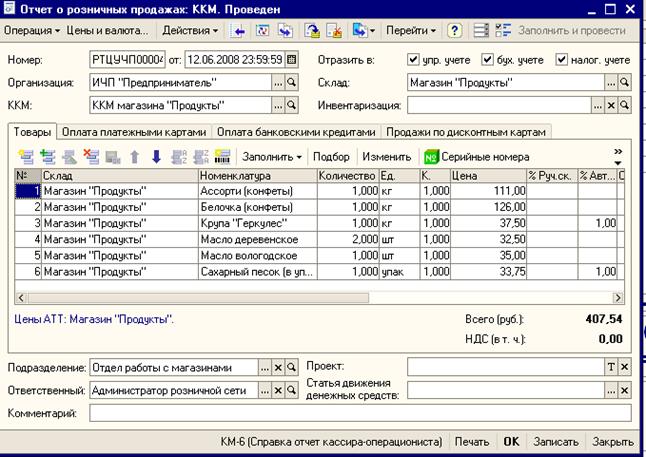Select Масло вологодское row cell
Image resolution: width=646 pixels, height=457 pixels.
[x=257, y=255]
